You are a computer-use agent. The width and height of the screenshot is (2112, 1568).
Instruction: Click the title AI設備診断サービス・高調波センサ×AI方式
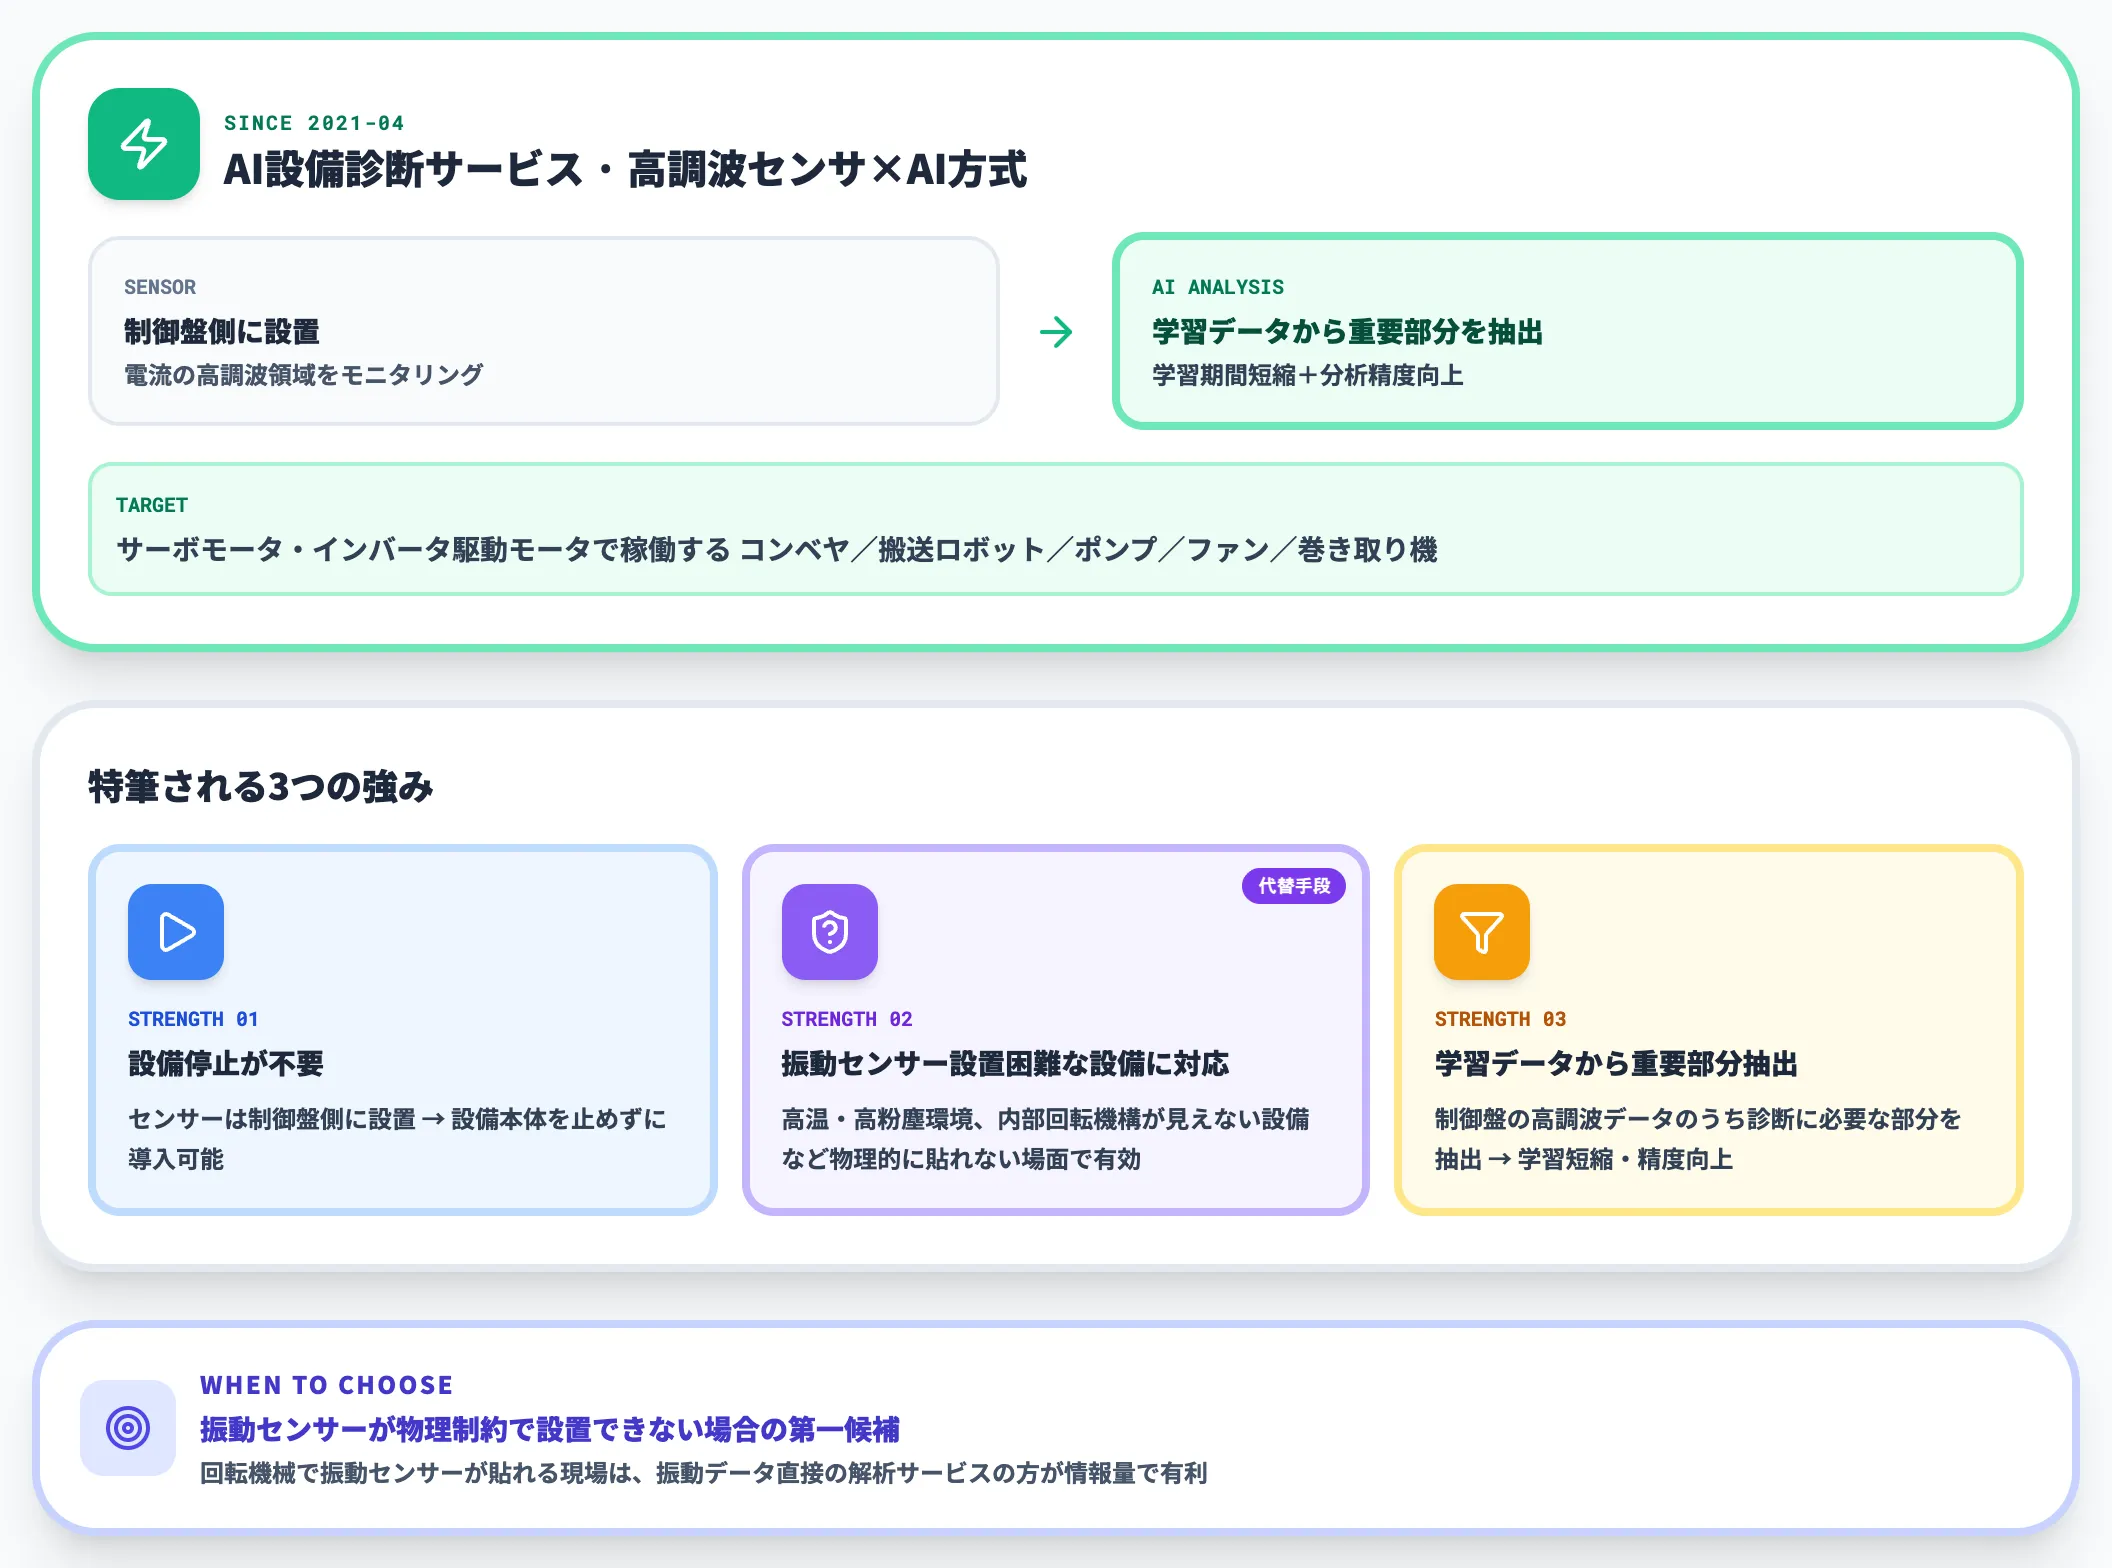(625, 169)
